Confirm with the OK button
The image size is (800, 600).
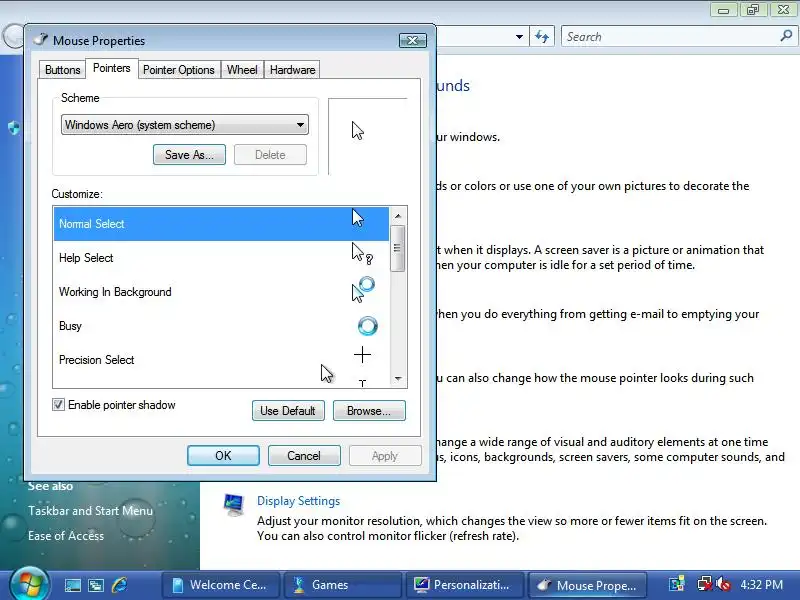[223, 456]
